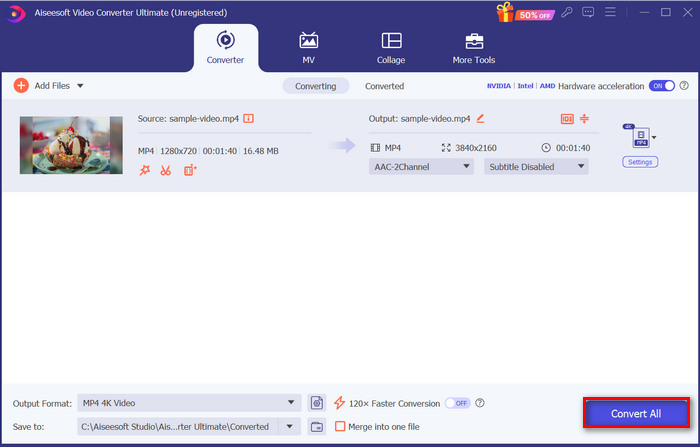The width and height of the screenshot is (700, 447).
Task: Enable 120x Faster Conversion toggle
Action: pyautogui.click(x=458, y=403)
